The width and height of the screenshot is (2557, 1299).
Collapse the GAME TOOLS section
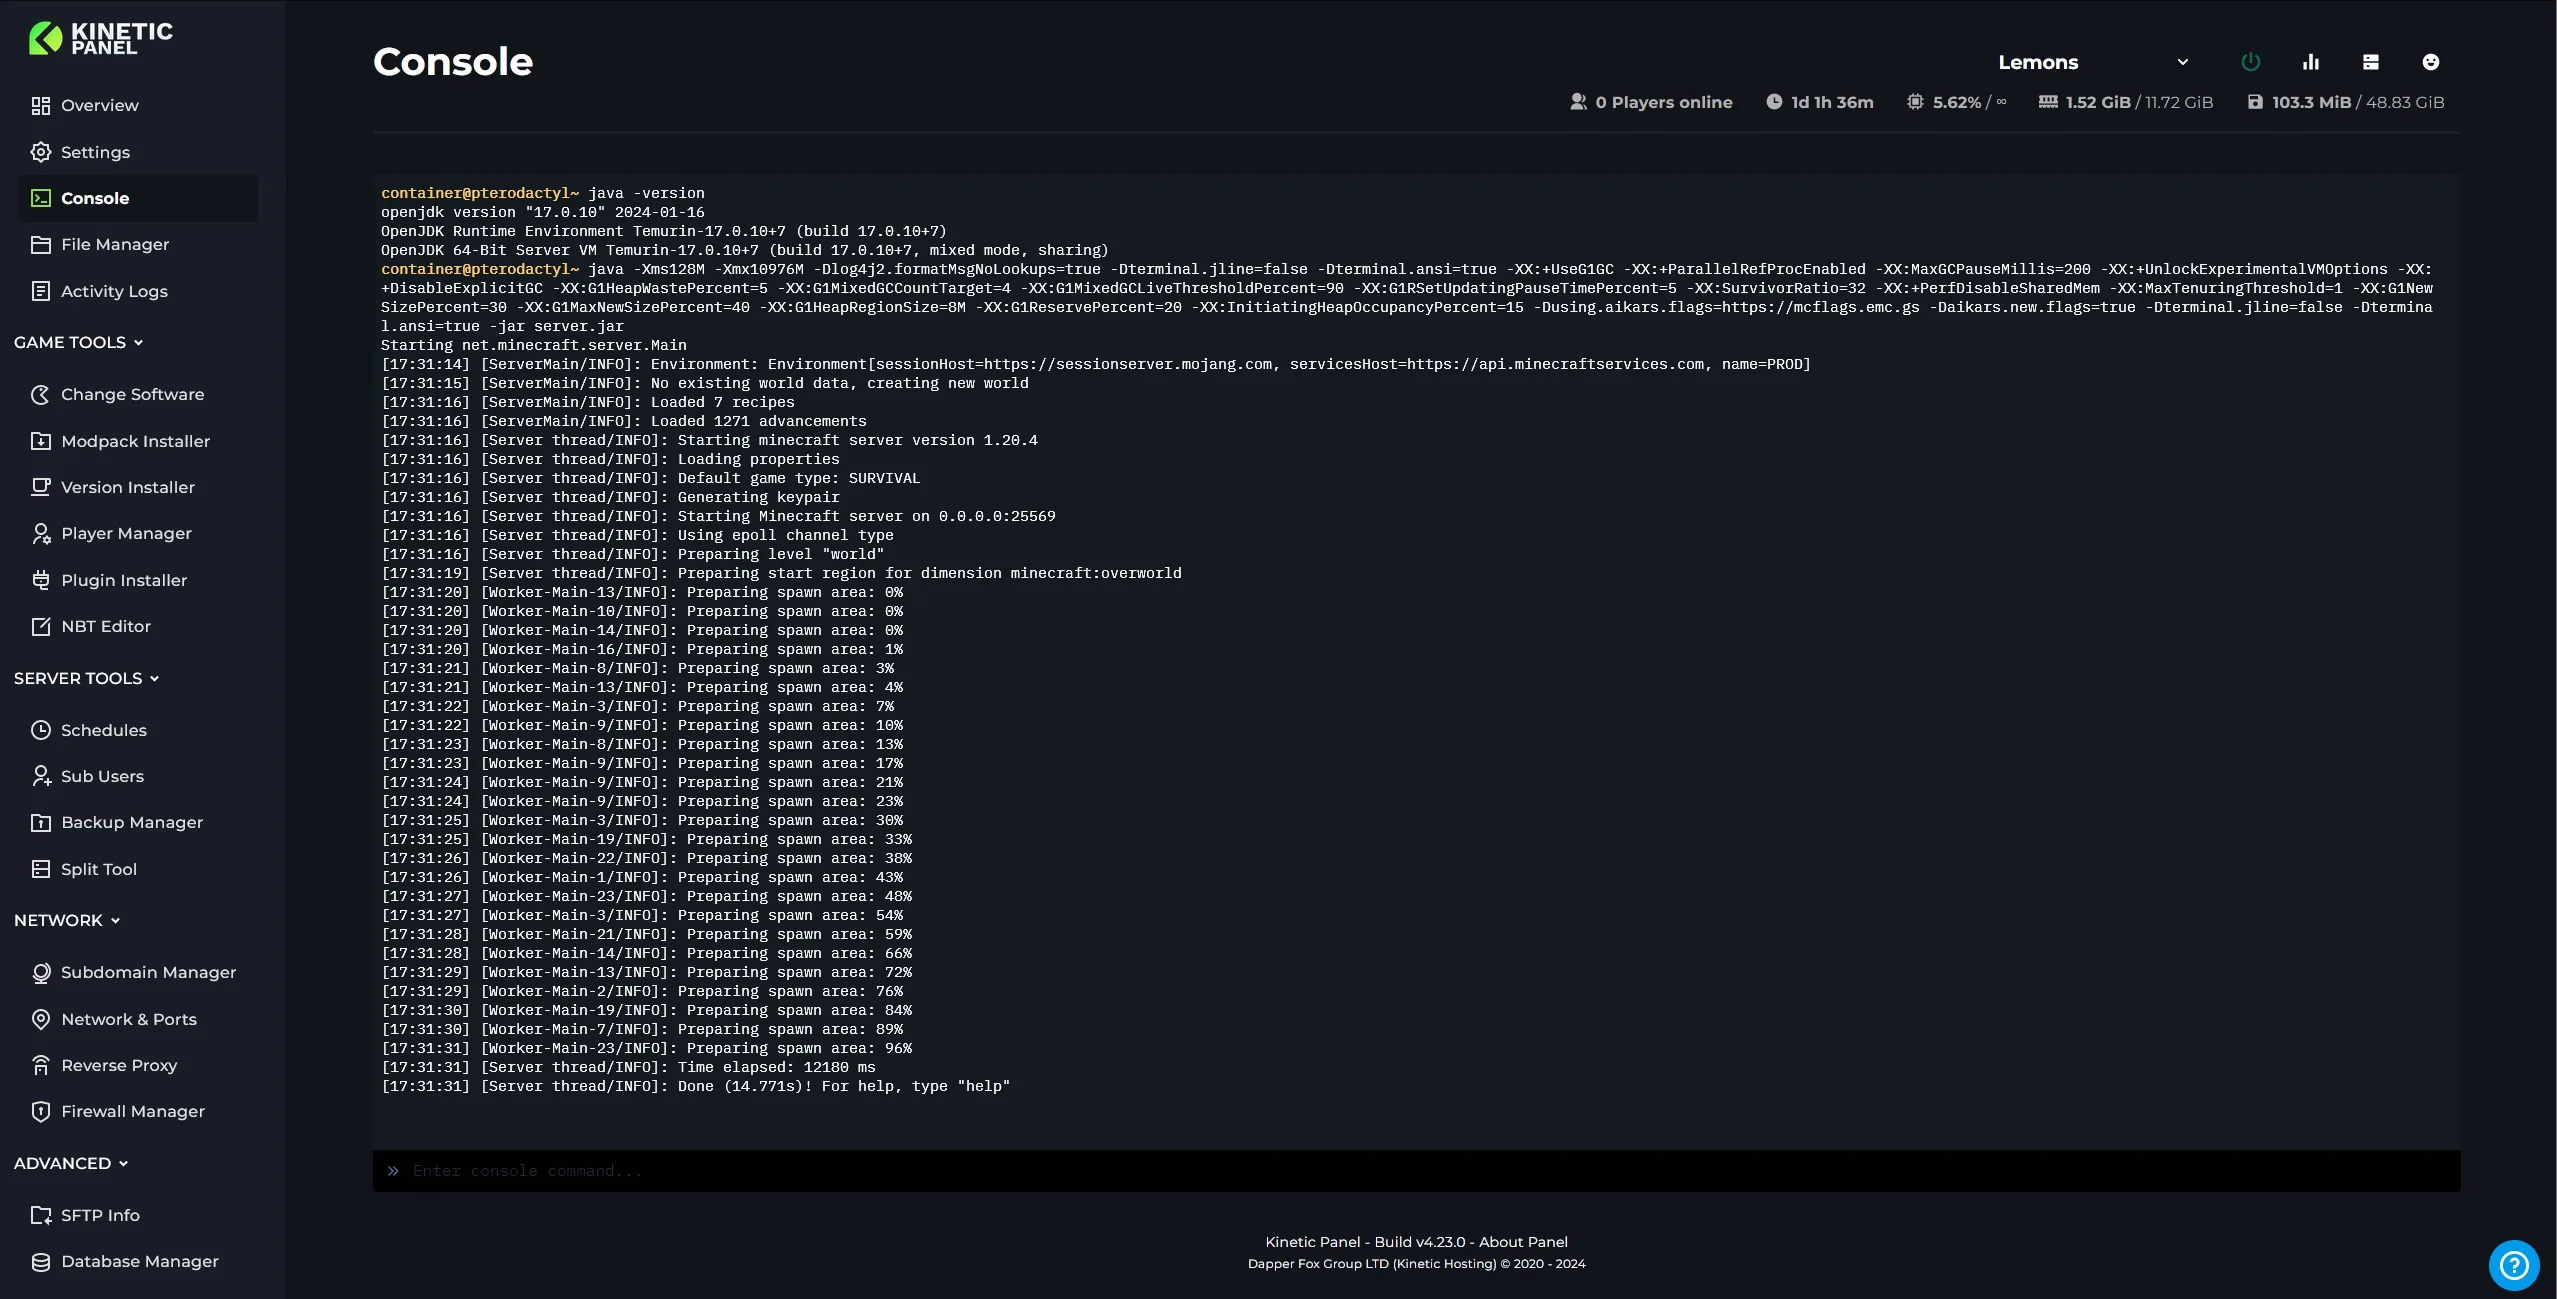pyautogui.click(x=78, y=342)
